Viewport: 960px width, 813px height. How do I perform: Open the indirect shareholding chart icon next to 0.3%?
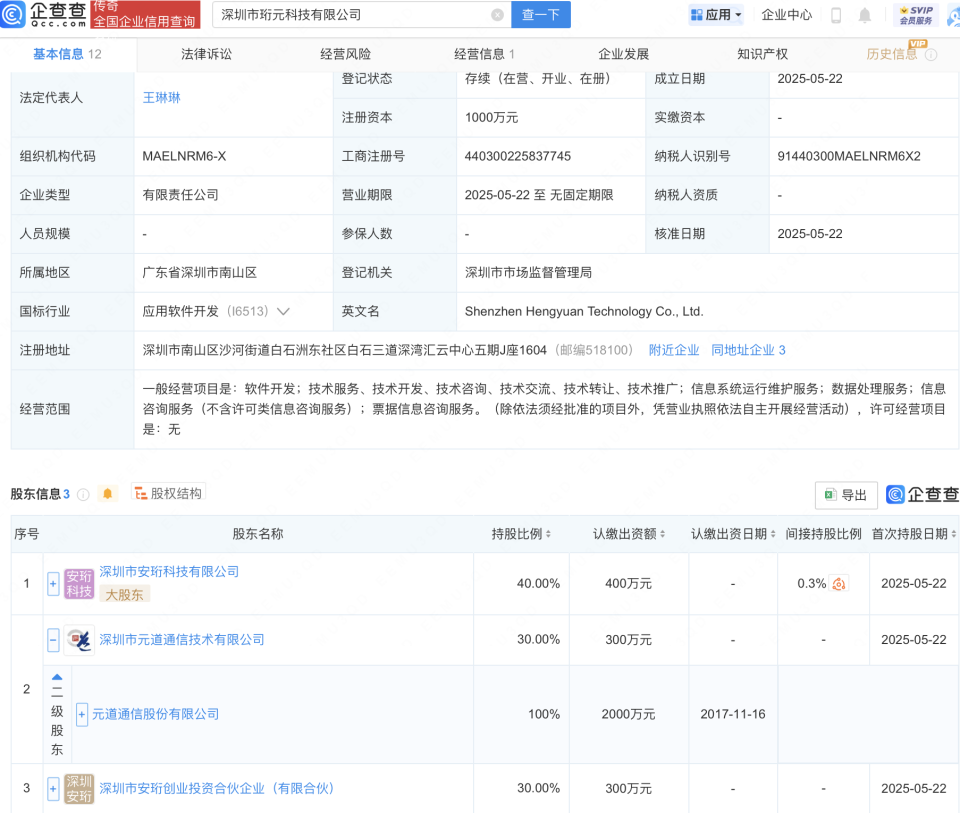click(839, 584)
